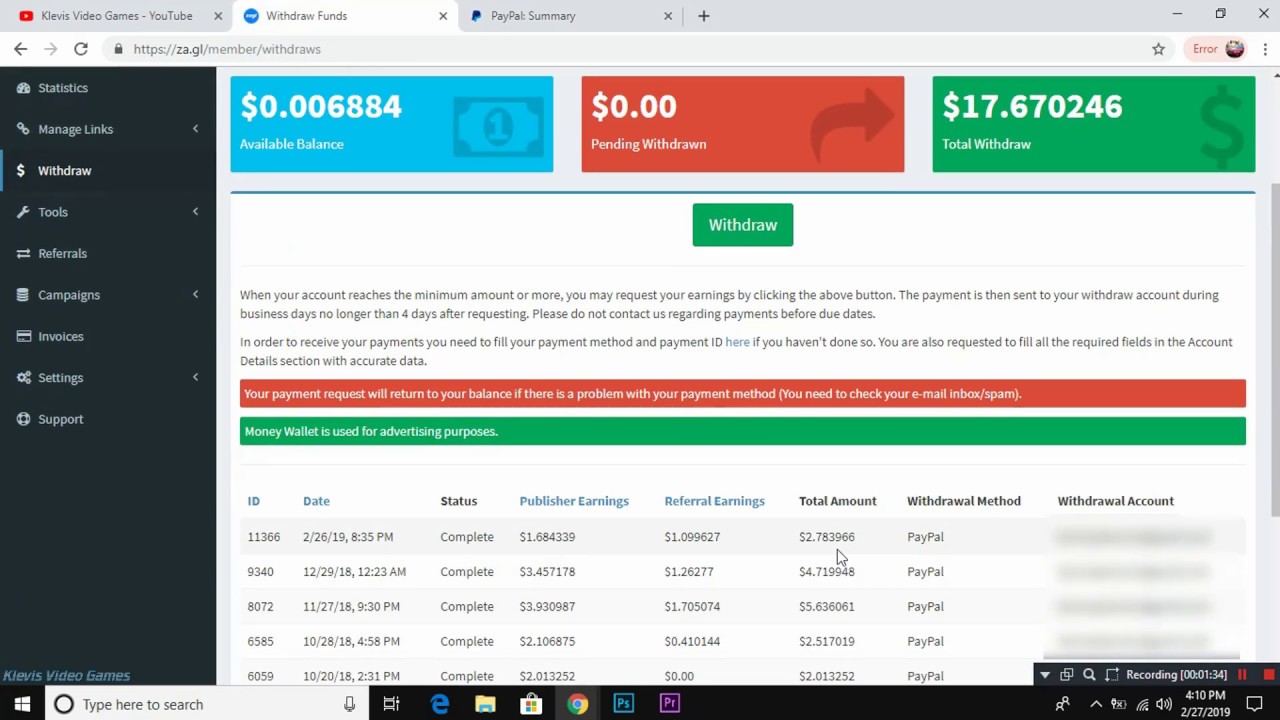Click the Manage Links link icon

coord(23,129)
